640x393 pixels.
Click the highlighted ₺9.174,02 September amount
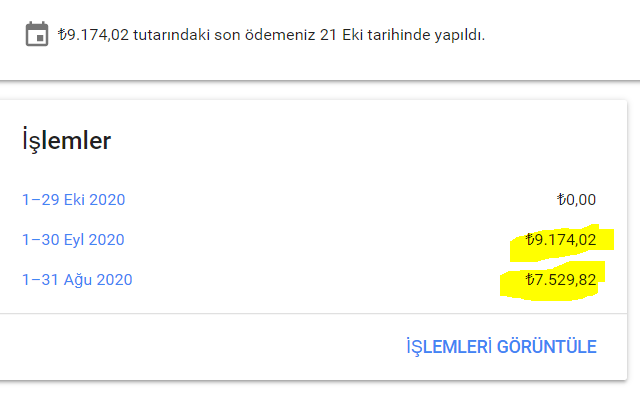click(x=561, y=240)
